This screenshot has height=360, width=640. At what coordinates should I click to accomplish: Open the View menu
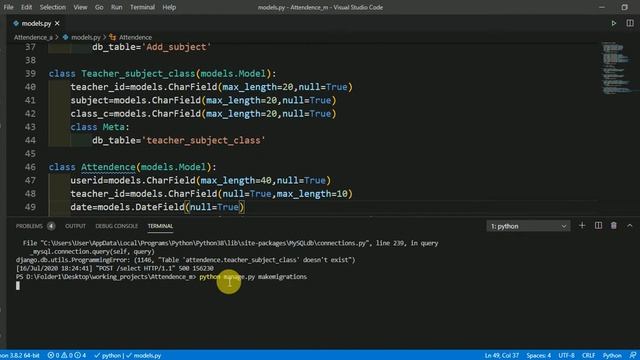80,7
